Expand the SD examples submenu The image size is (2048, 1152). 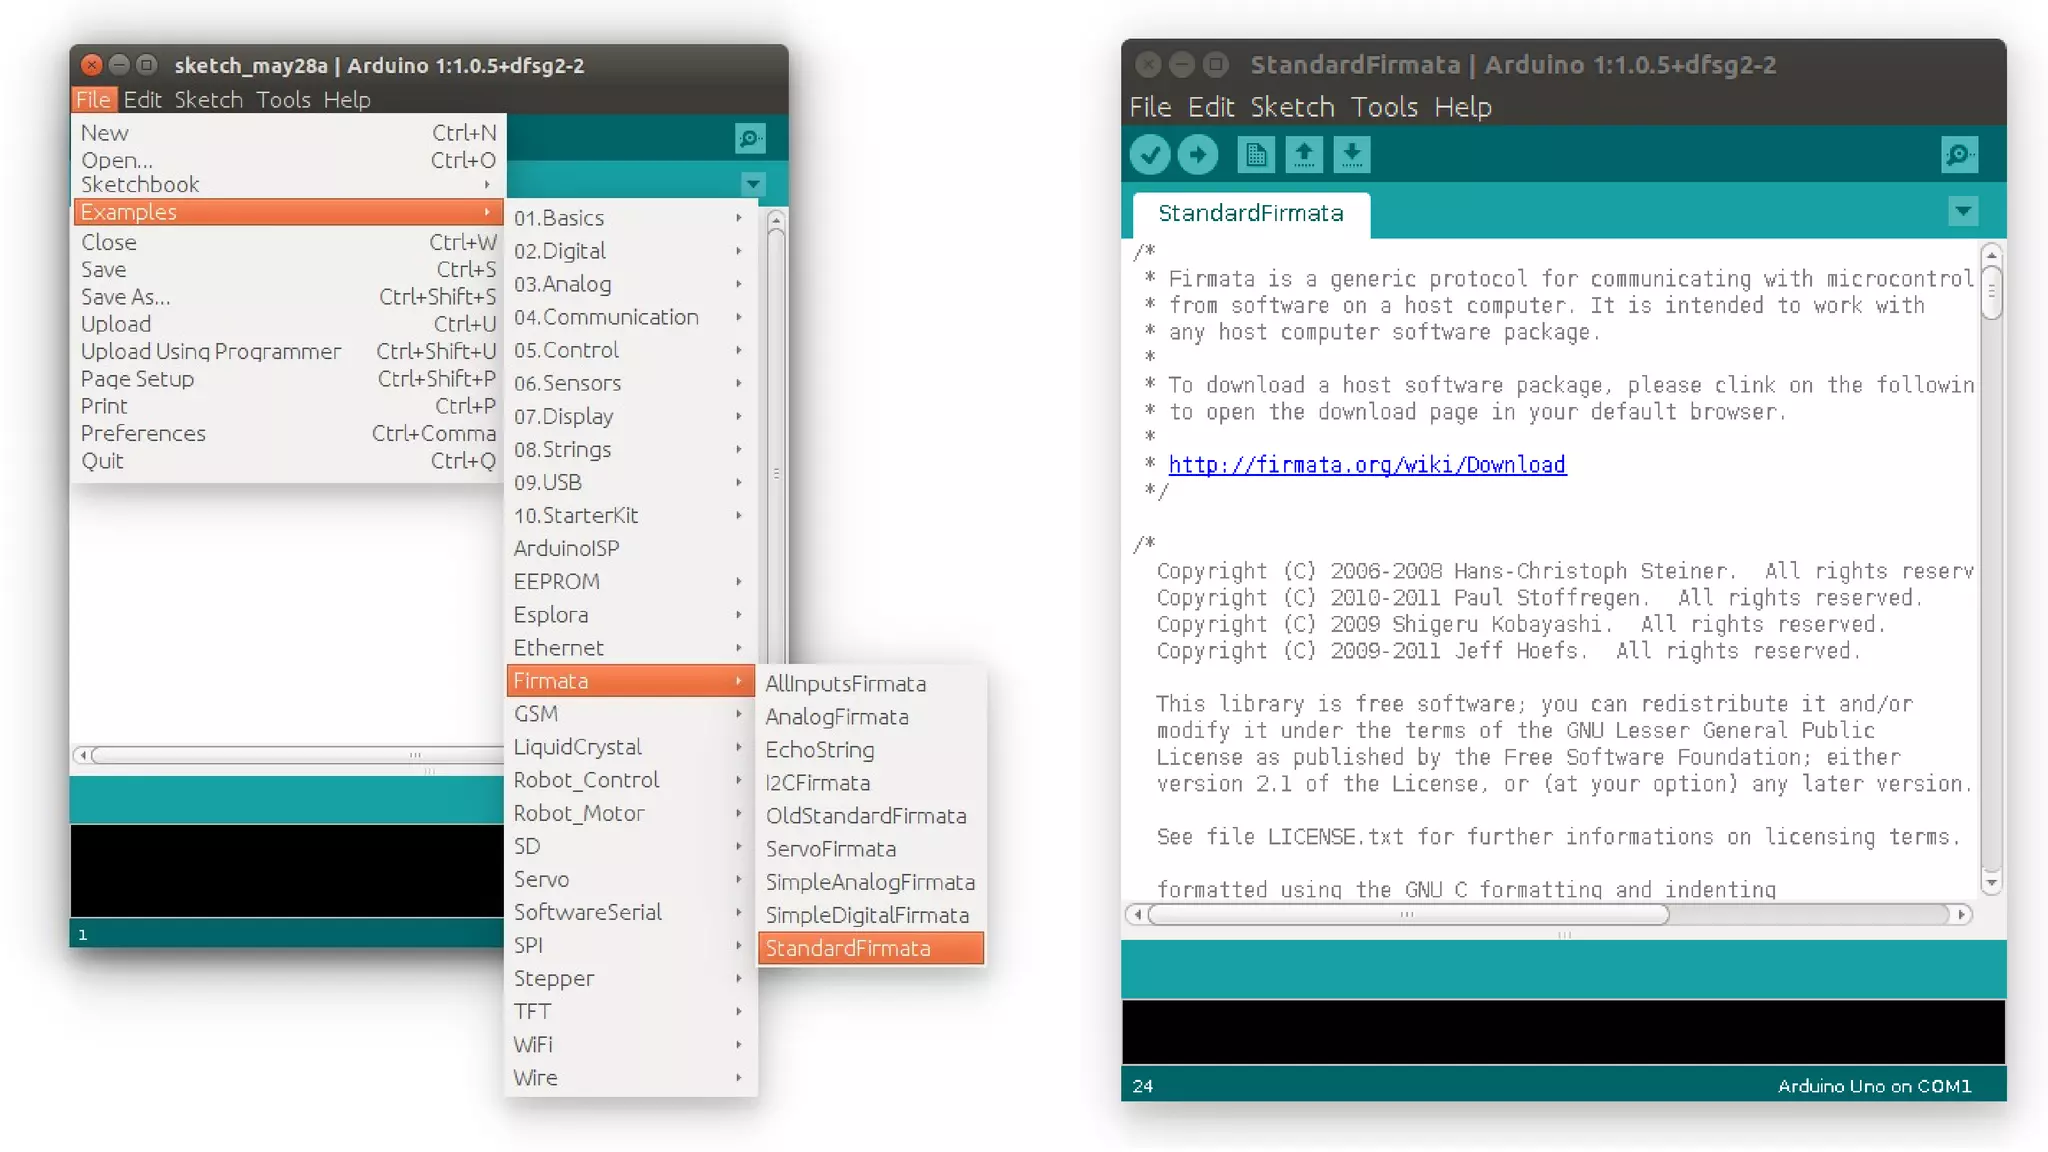click(x=631, y=845)
